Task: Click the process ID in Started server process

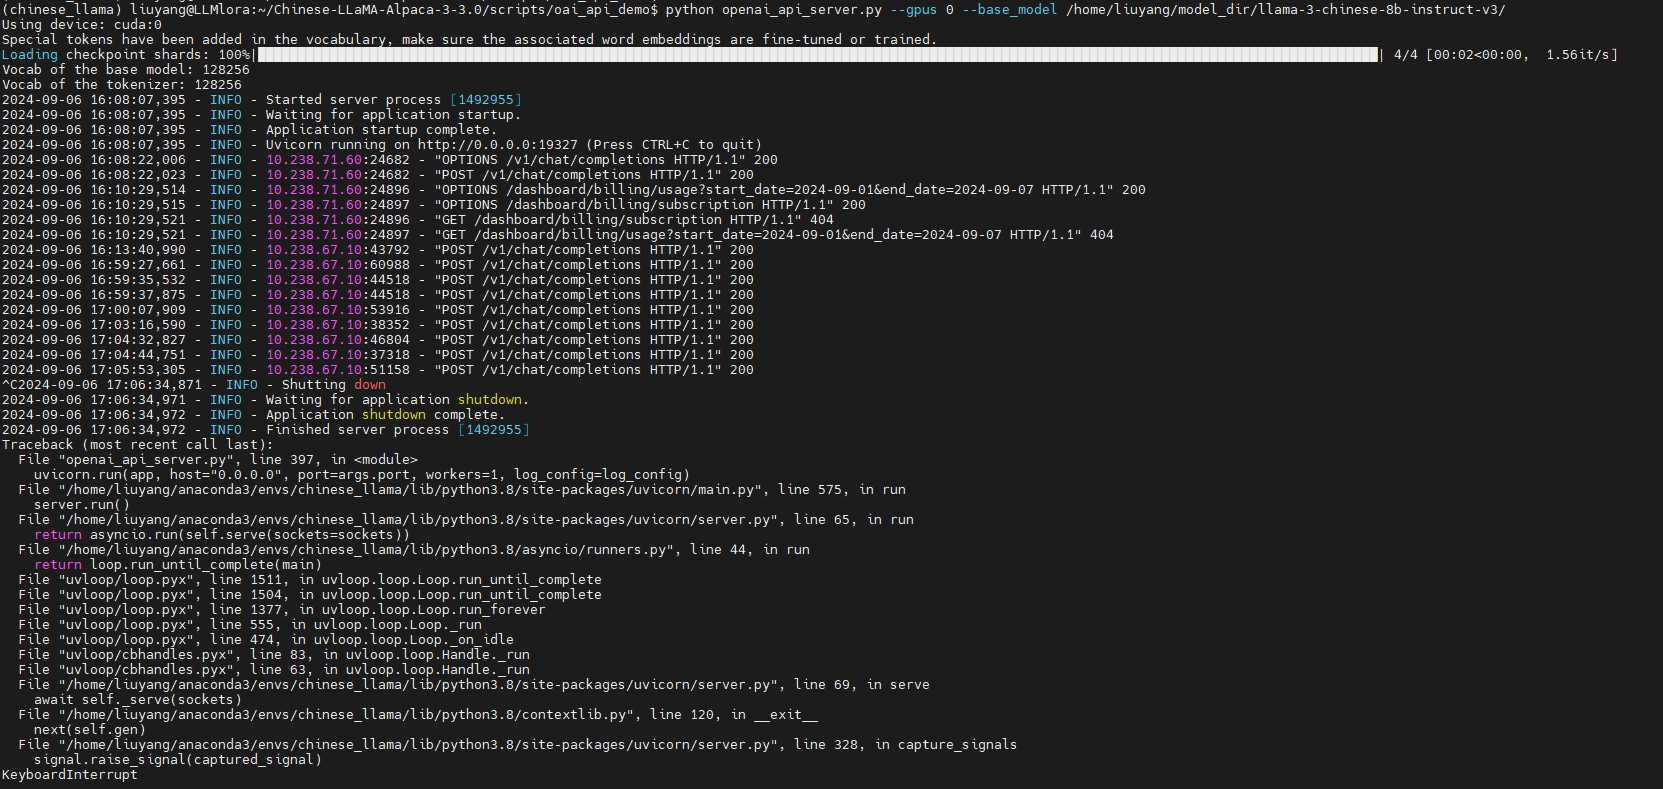Action: 486,100
